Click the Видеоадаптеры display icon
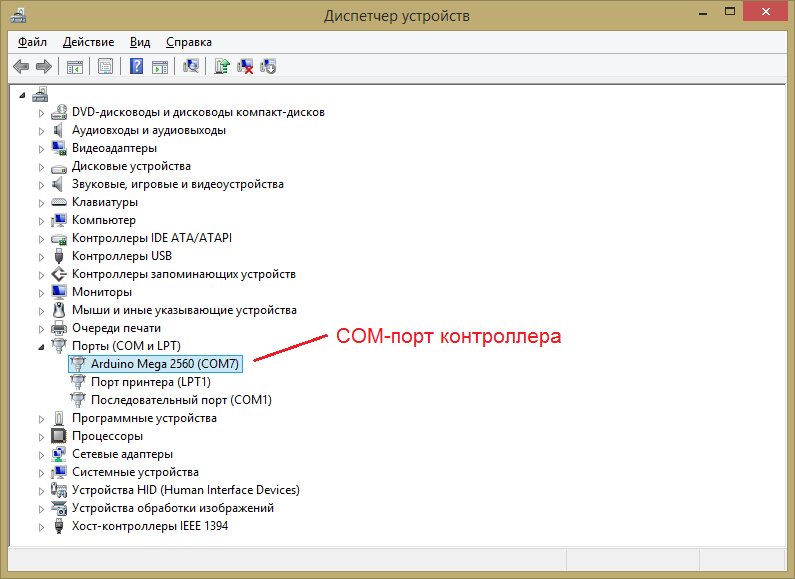This screenshot has height=579, width=795. (x=59, y=148)
